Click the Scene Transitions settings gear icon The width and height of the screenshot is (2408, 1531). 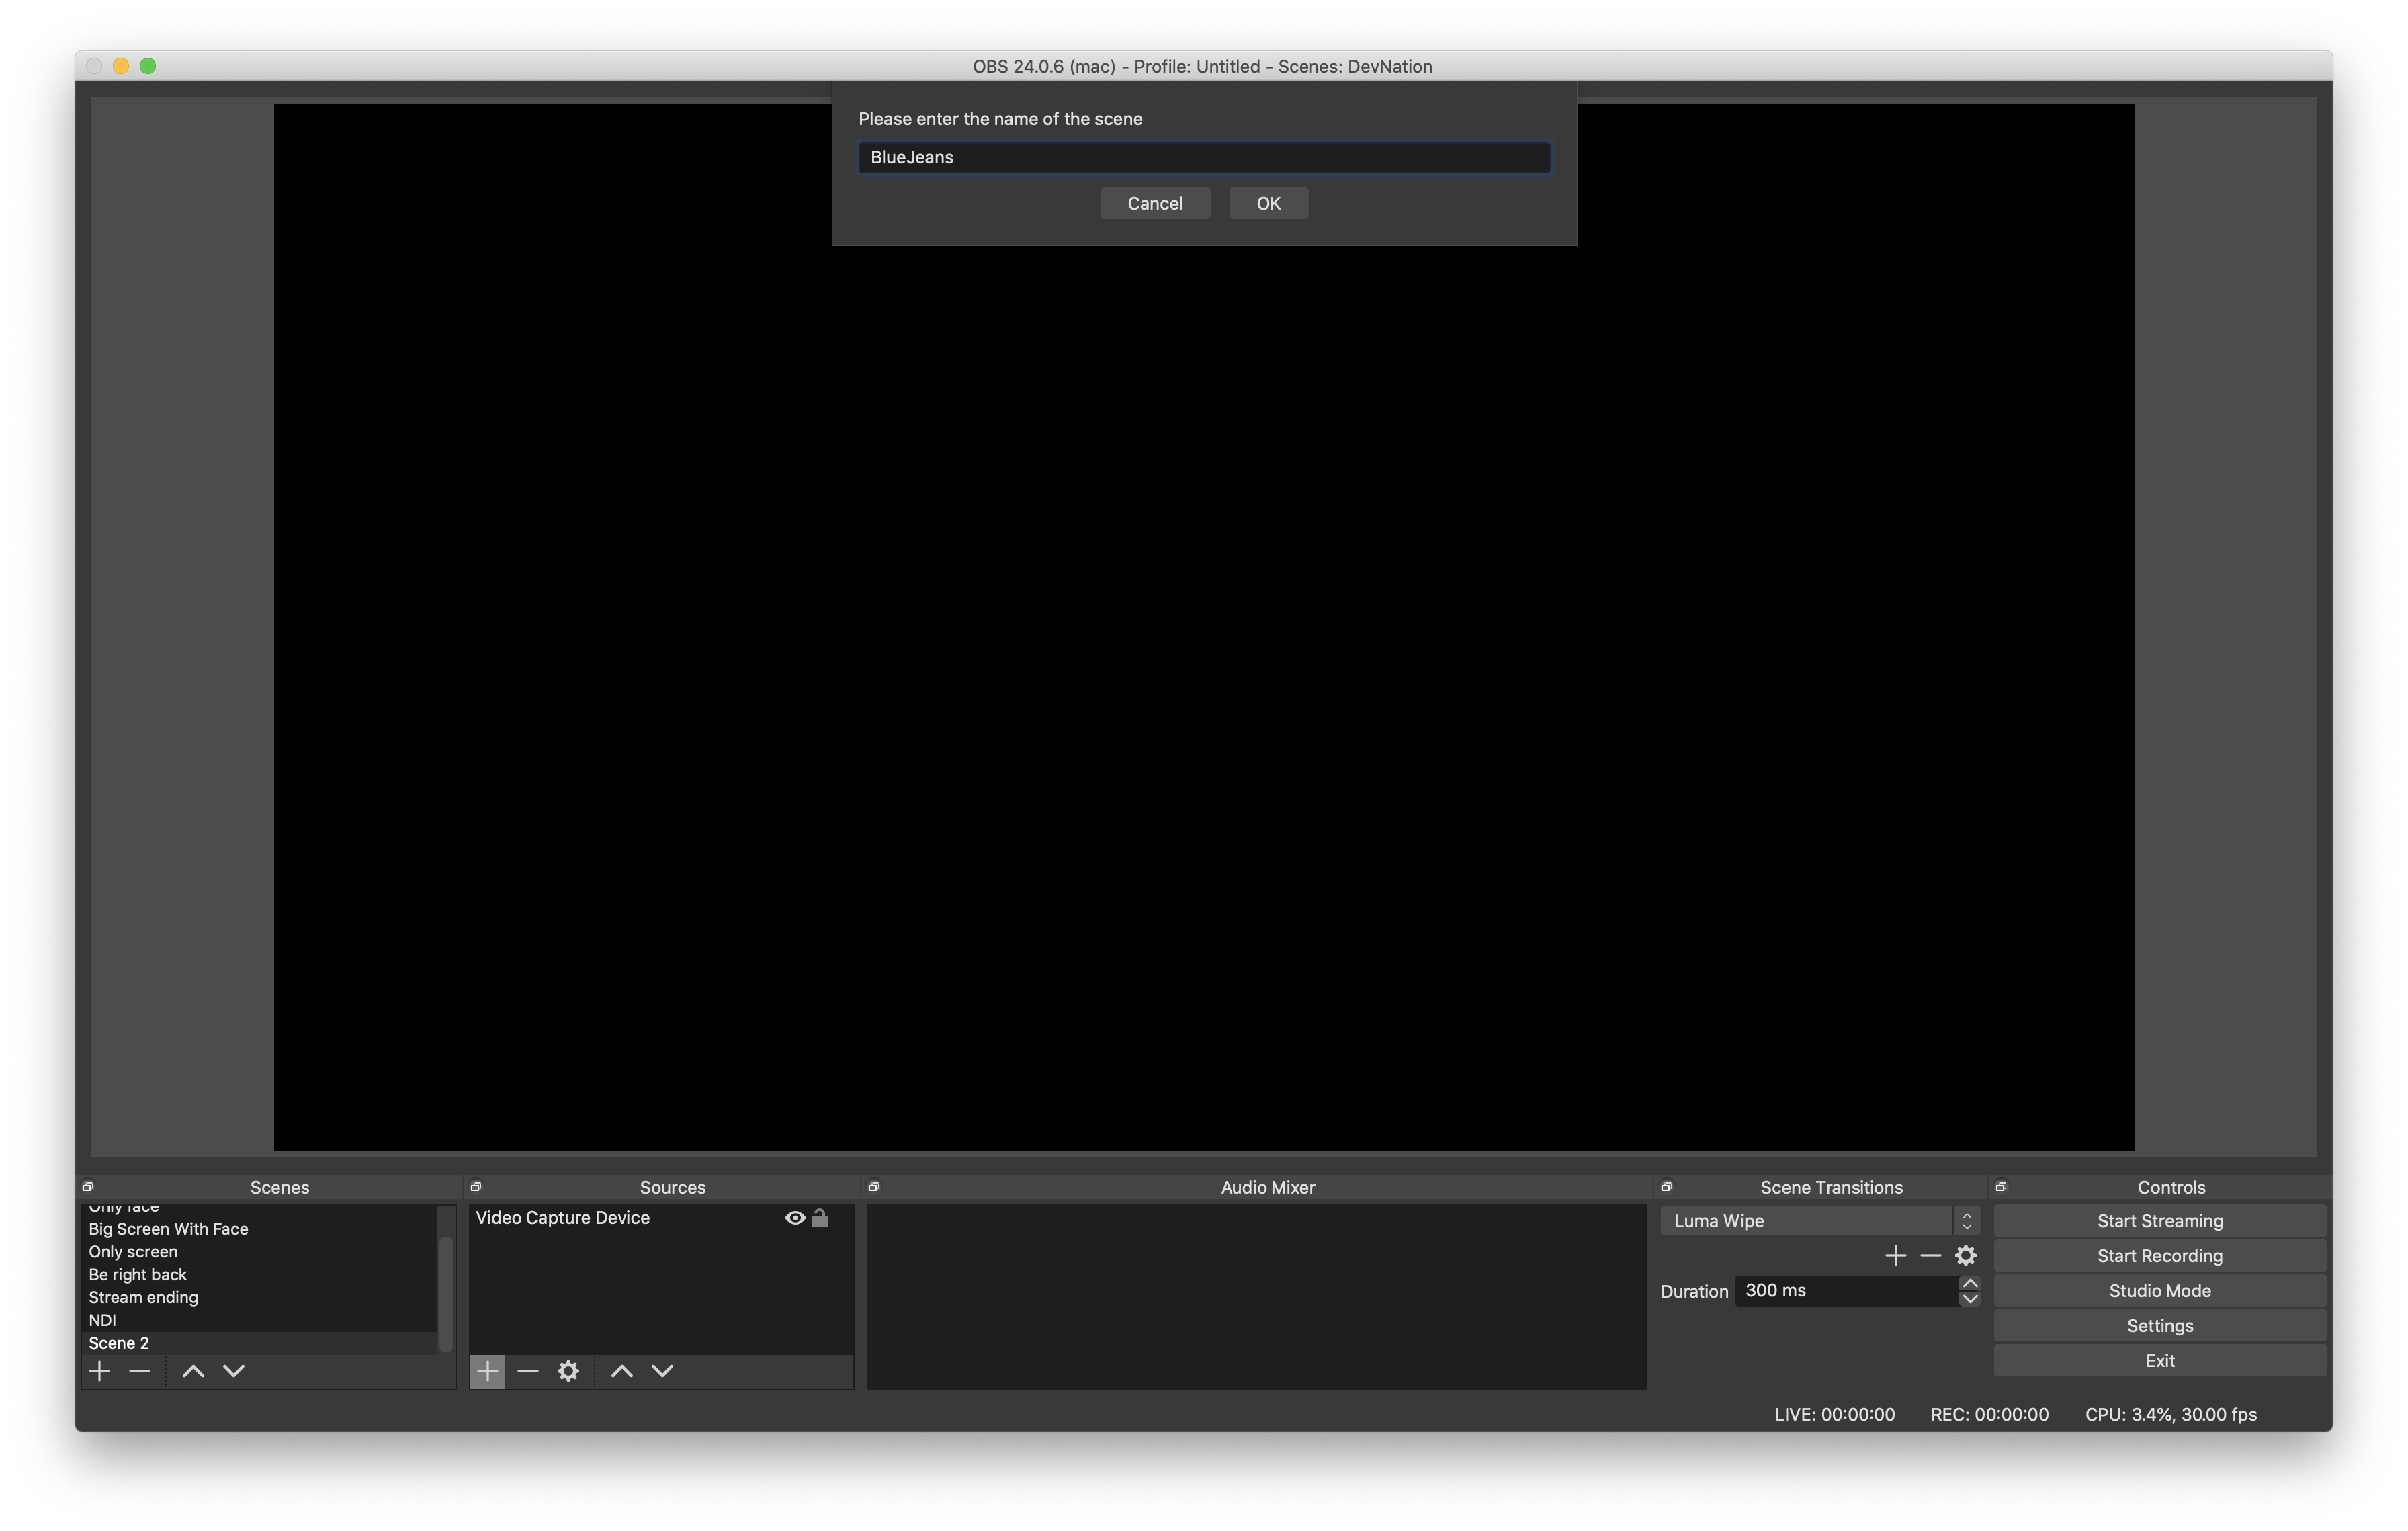(x=1967, y=1253)
